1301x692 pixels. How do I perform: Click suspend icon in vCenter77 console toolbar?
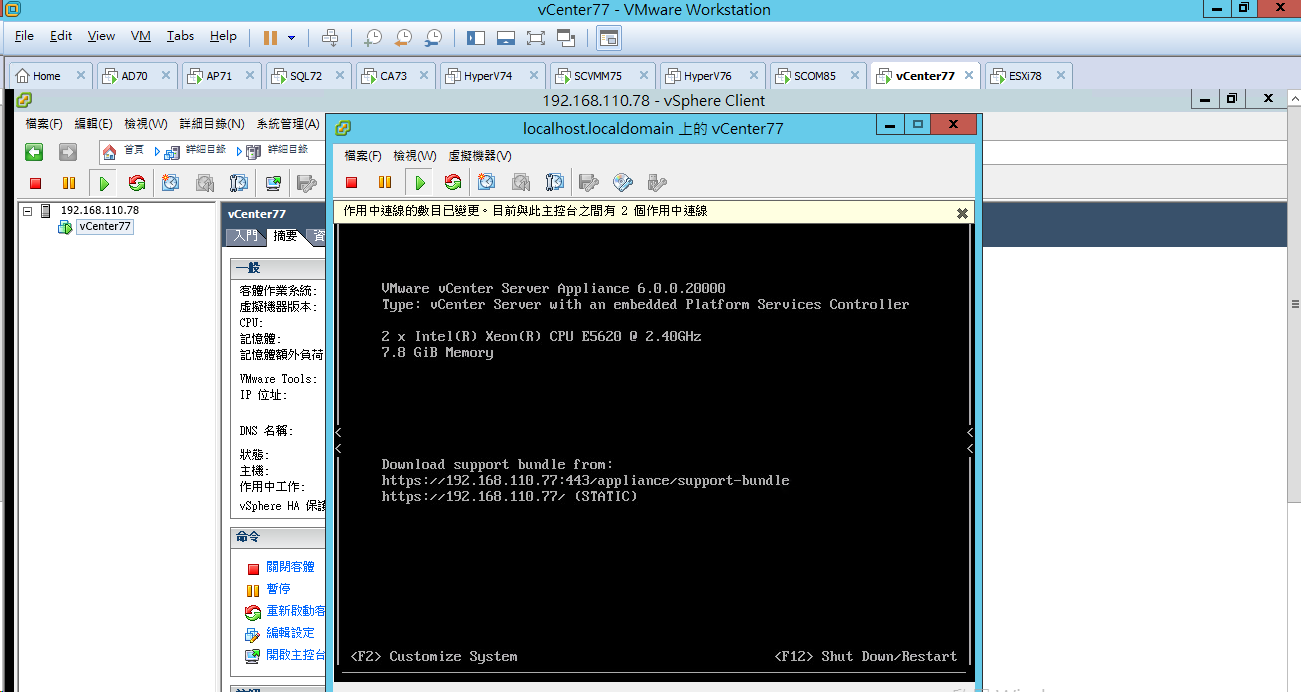coord(385,182)
